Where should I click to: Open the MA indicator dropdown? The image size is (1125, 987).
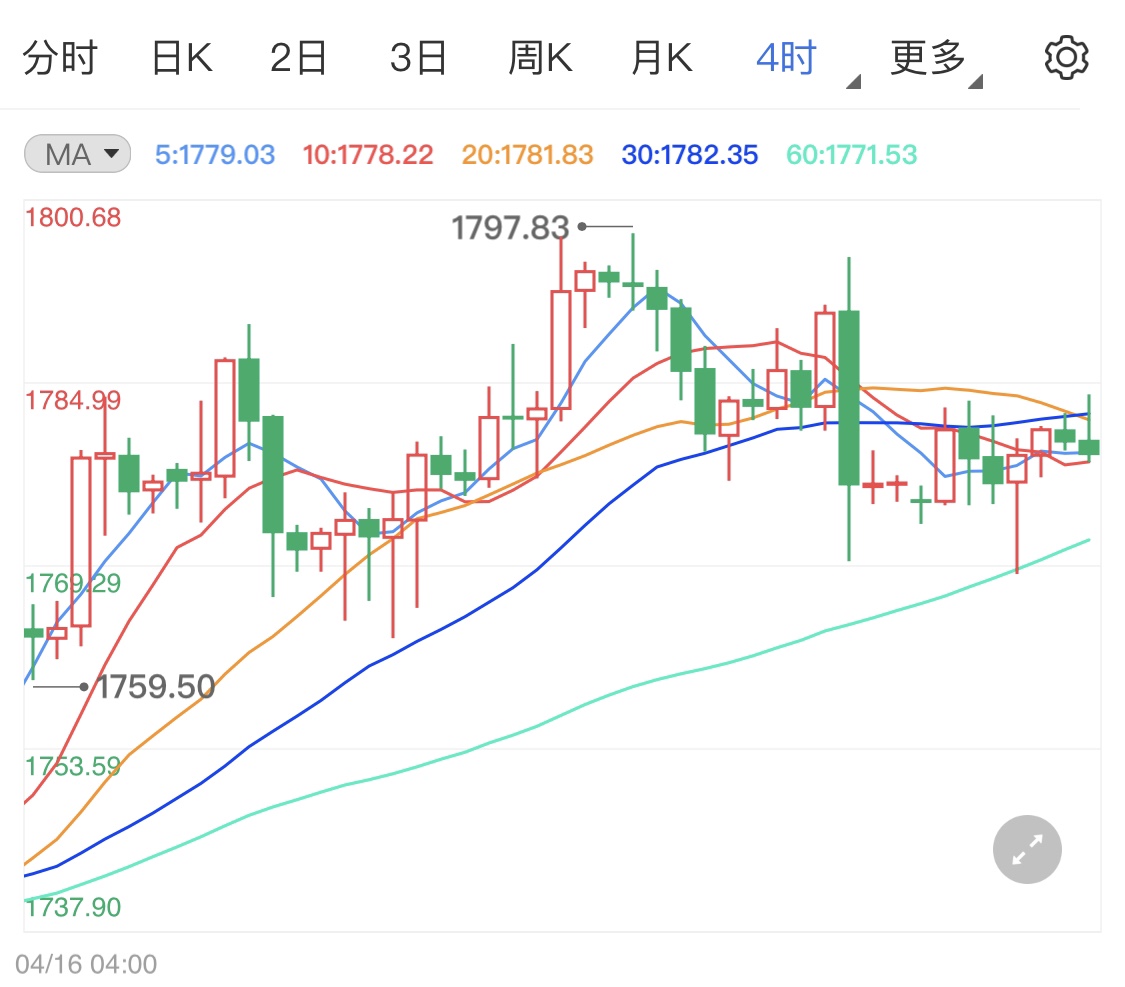77,154
